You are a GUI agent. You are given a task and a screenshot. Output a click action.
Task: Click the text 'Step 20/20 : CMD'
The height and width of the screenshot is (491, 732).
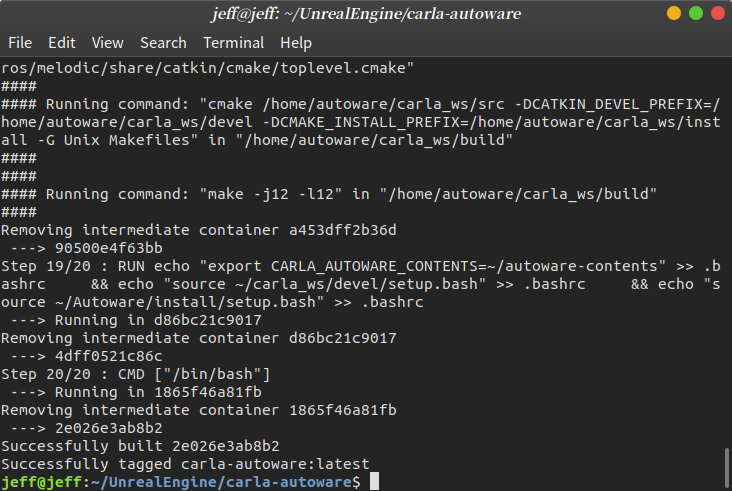tap(73, 374)
